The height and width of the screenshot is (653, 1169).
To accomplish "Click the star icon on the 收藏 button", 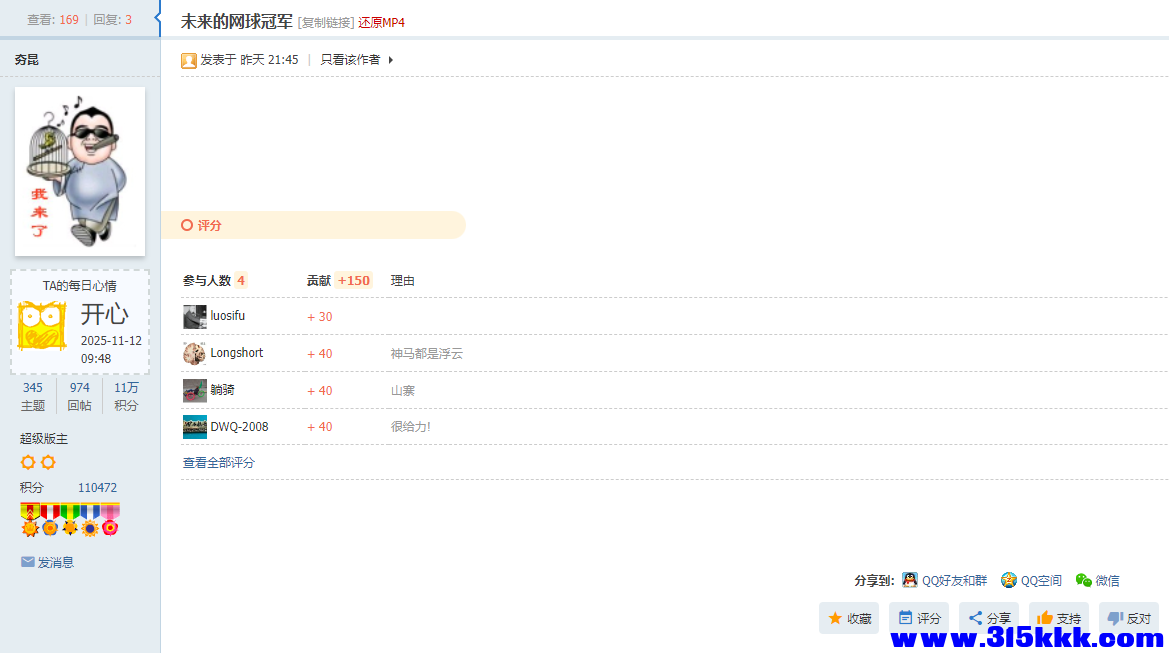I will [832, 618].
